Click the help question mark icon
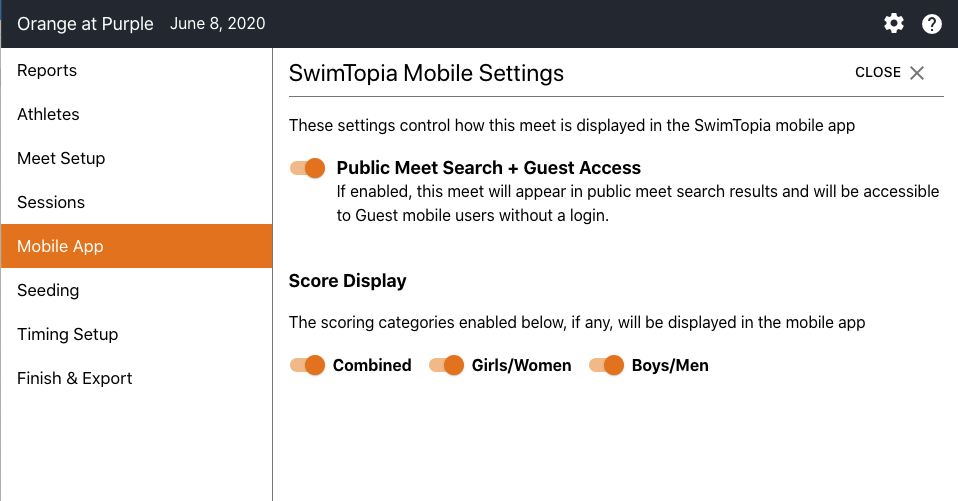The height and width of the screenshot is (501, 958). [x=932, y=23]
